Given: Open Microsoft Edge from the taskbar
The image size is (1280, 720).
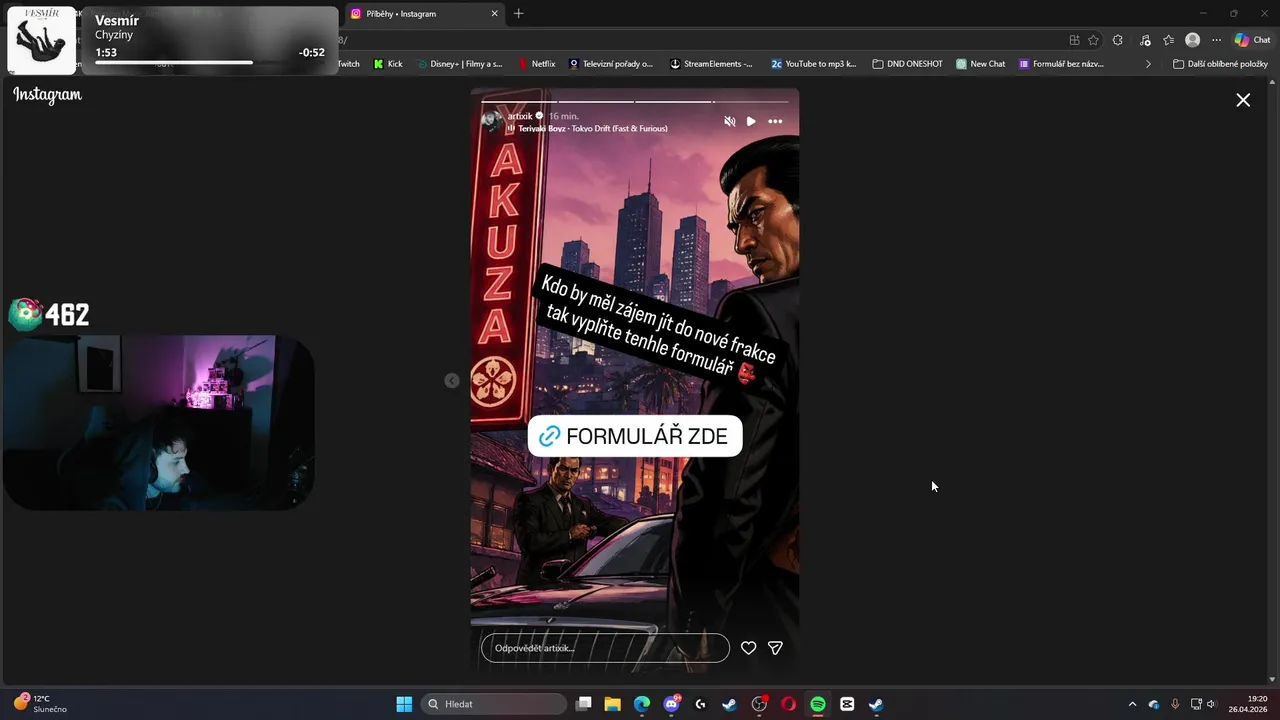Looking at the screenshot, I should [x=642, y=704].
